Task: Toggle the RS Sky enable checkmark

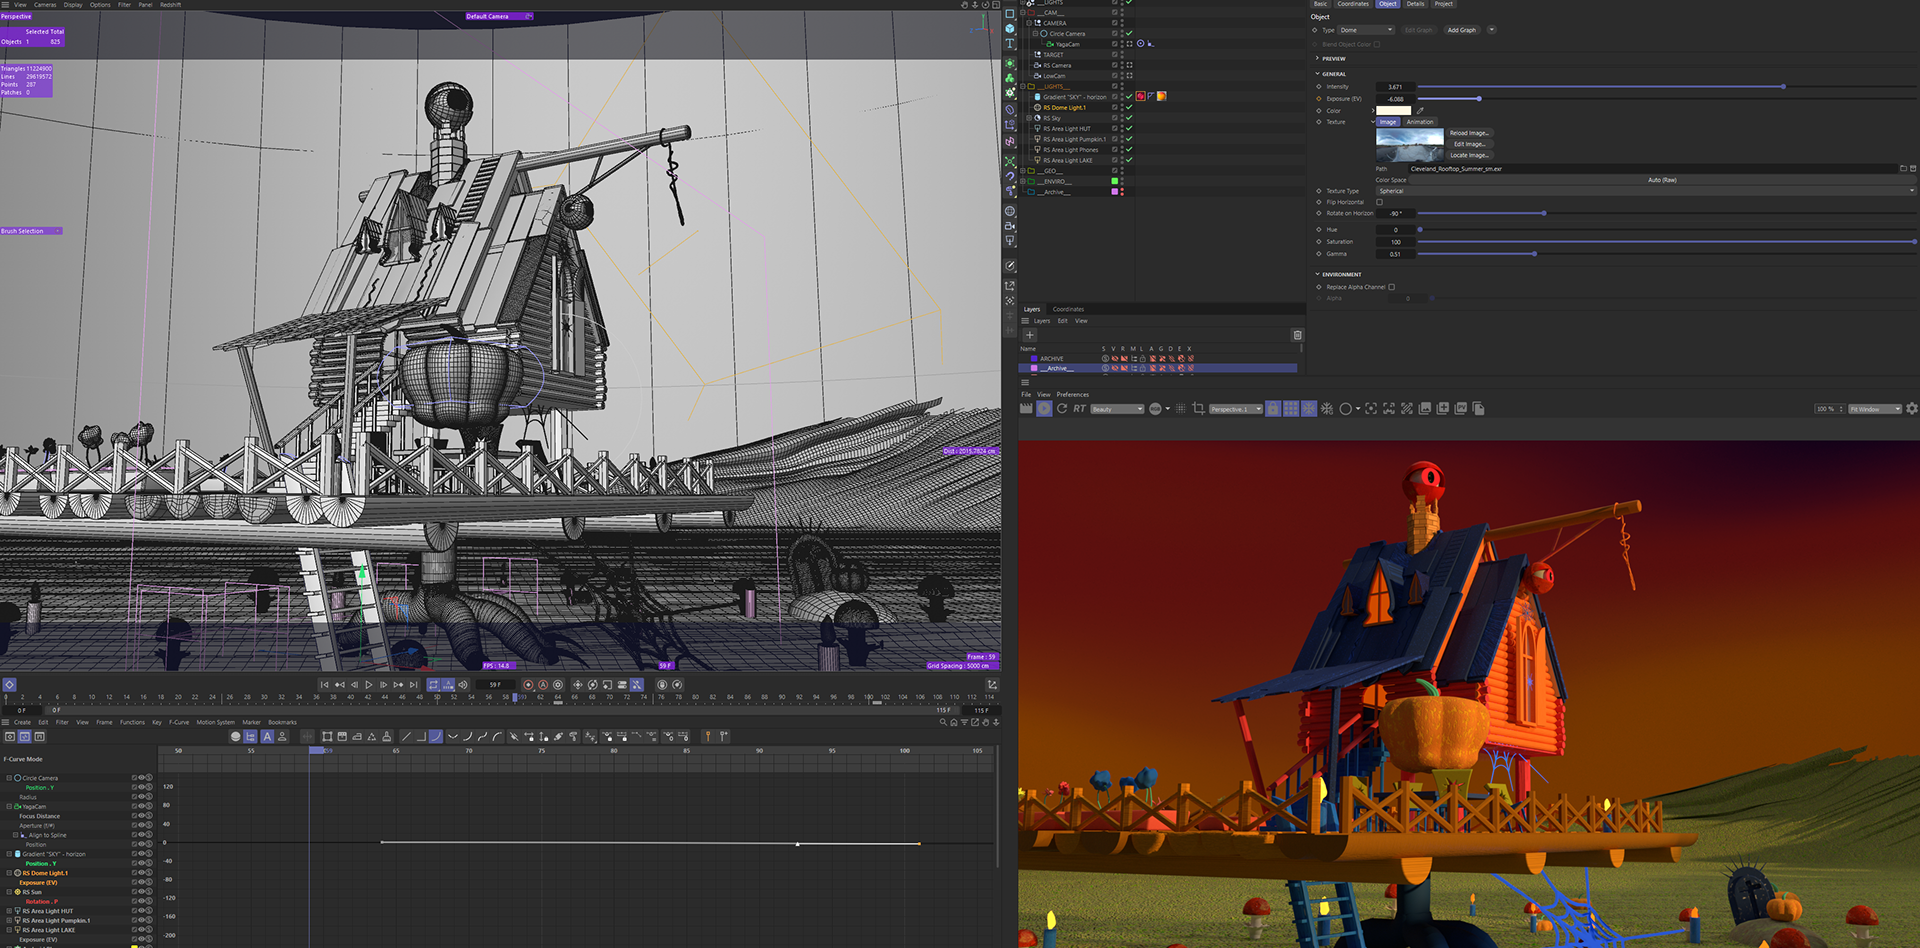Action: tap(1129, 118)
